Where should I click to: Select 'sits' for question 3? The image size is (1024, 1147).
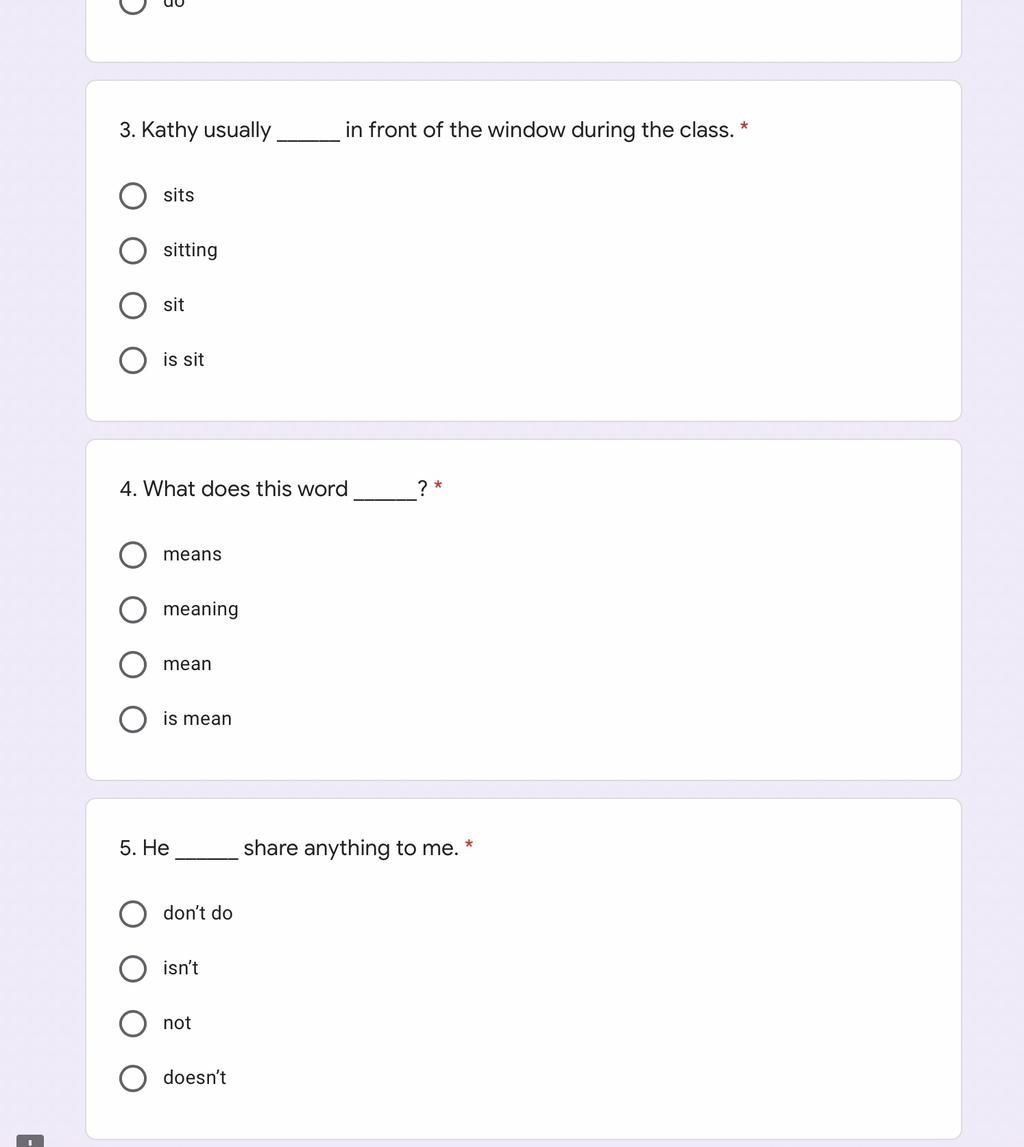coord(132,195)
